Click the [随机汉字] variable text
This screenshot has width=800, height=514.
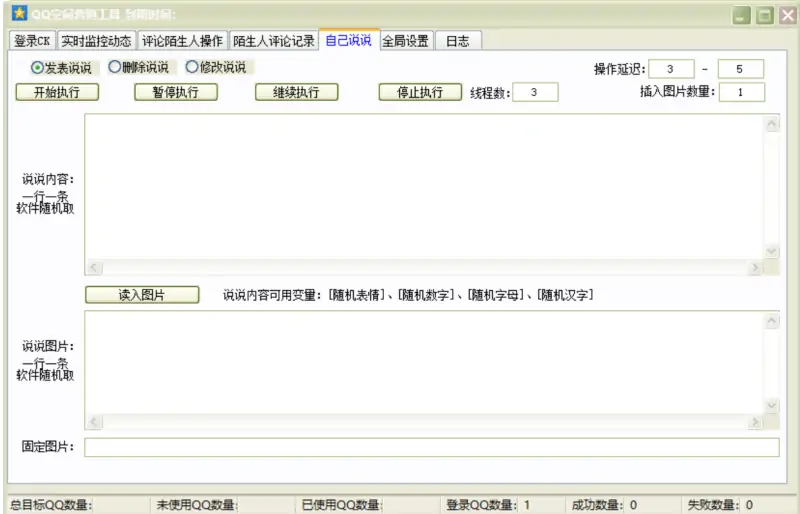point(565,295)
